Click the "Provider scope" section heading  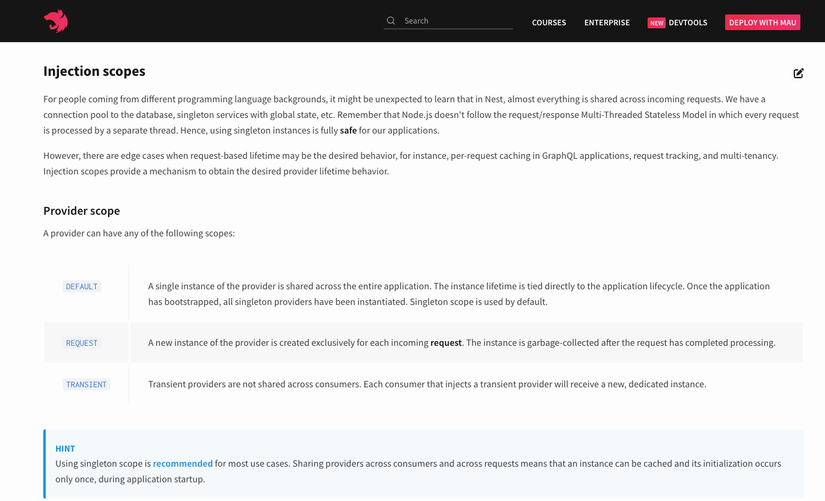pyautogui.click(x=81, y=211)
